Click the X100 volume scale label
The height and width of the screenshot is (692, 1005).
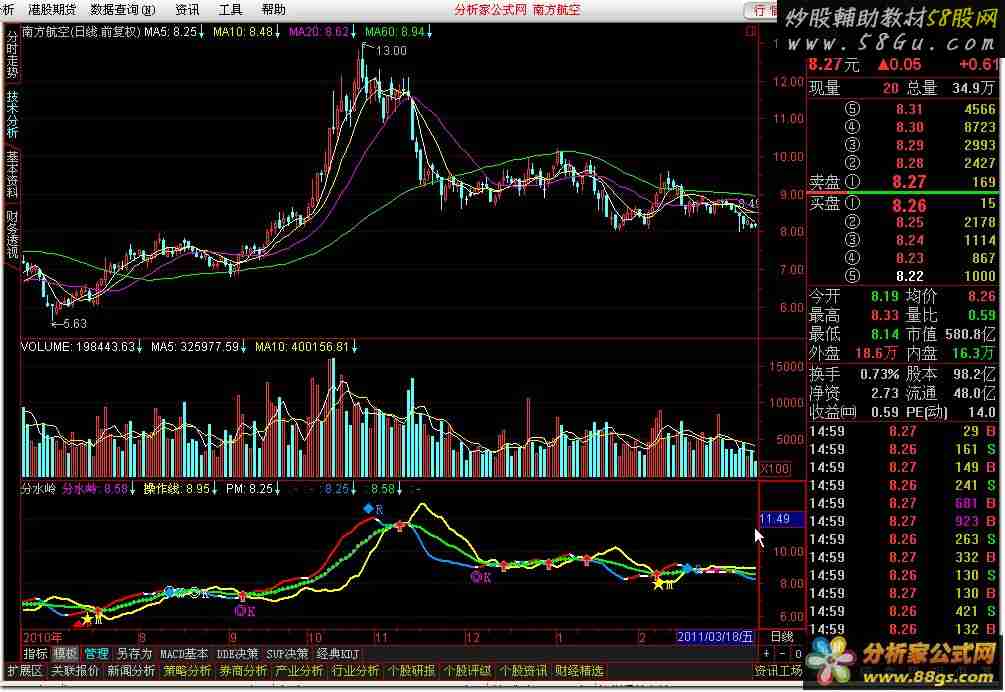pos(775,468)
